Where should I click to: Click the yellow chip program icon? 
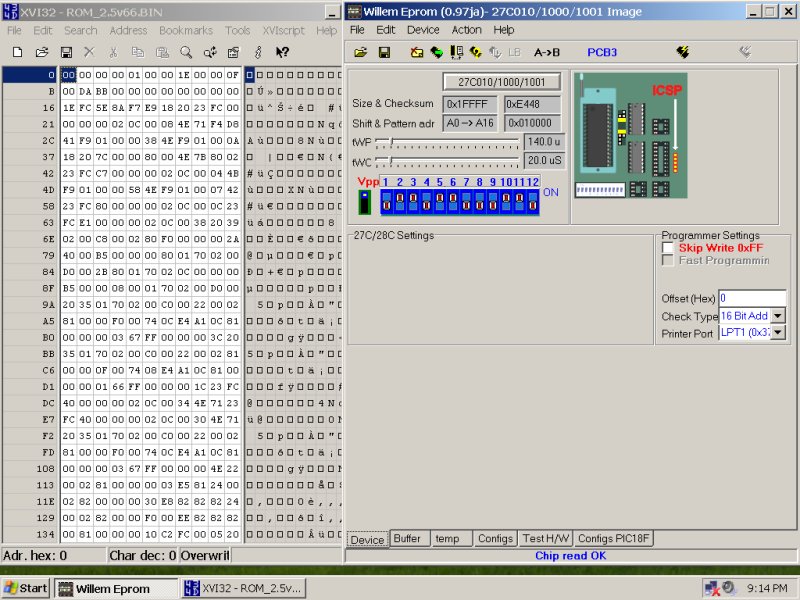[x=682, y=52]
